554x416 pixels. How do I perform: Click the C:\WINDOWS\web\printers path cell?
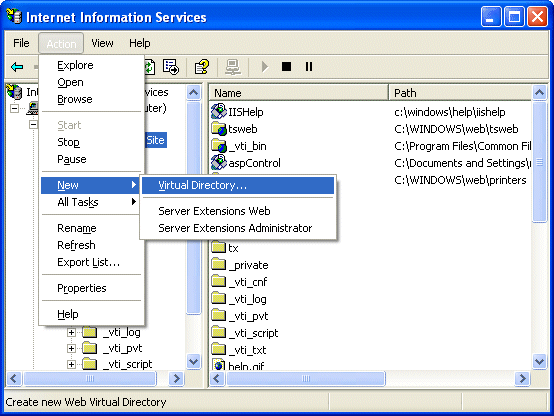coord(460,180)
